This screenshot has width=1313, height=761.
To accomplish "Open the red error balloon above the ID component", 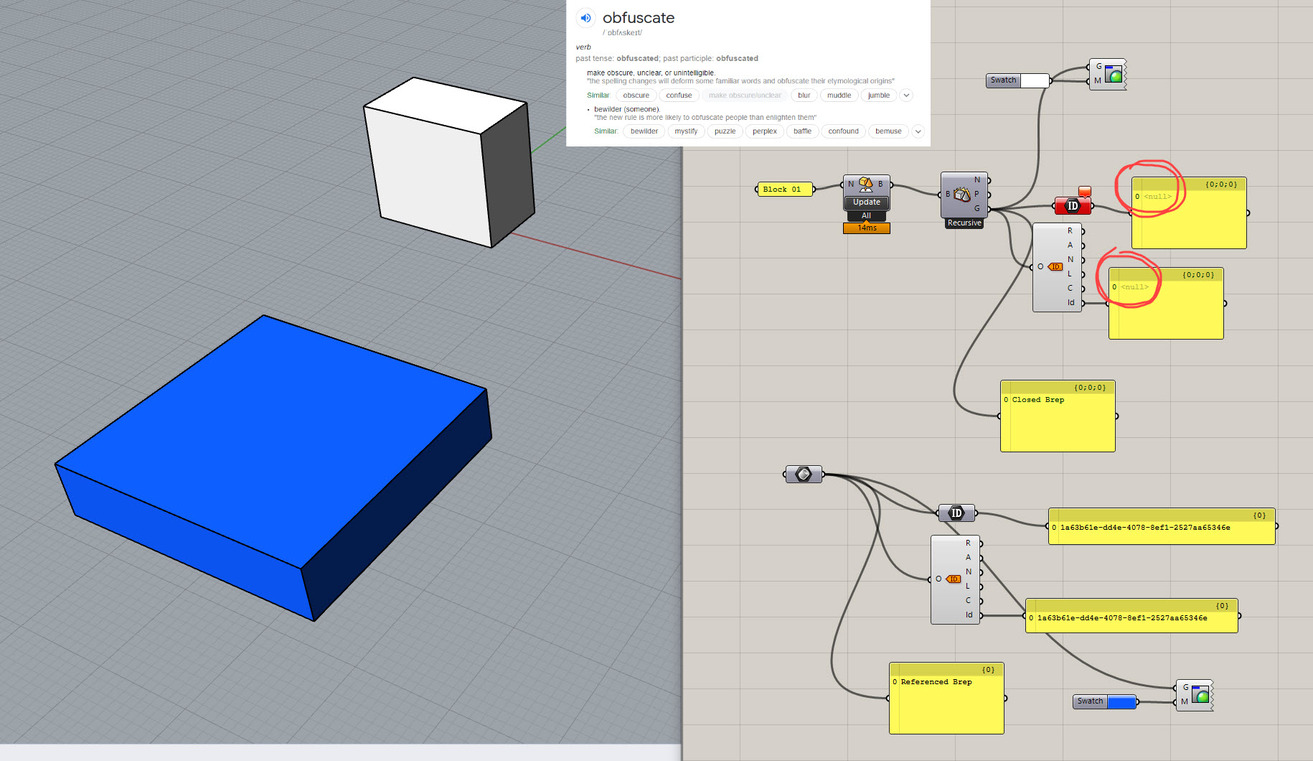I will [x=1084, y=190].
